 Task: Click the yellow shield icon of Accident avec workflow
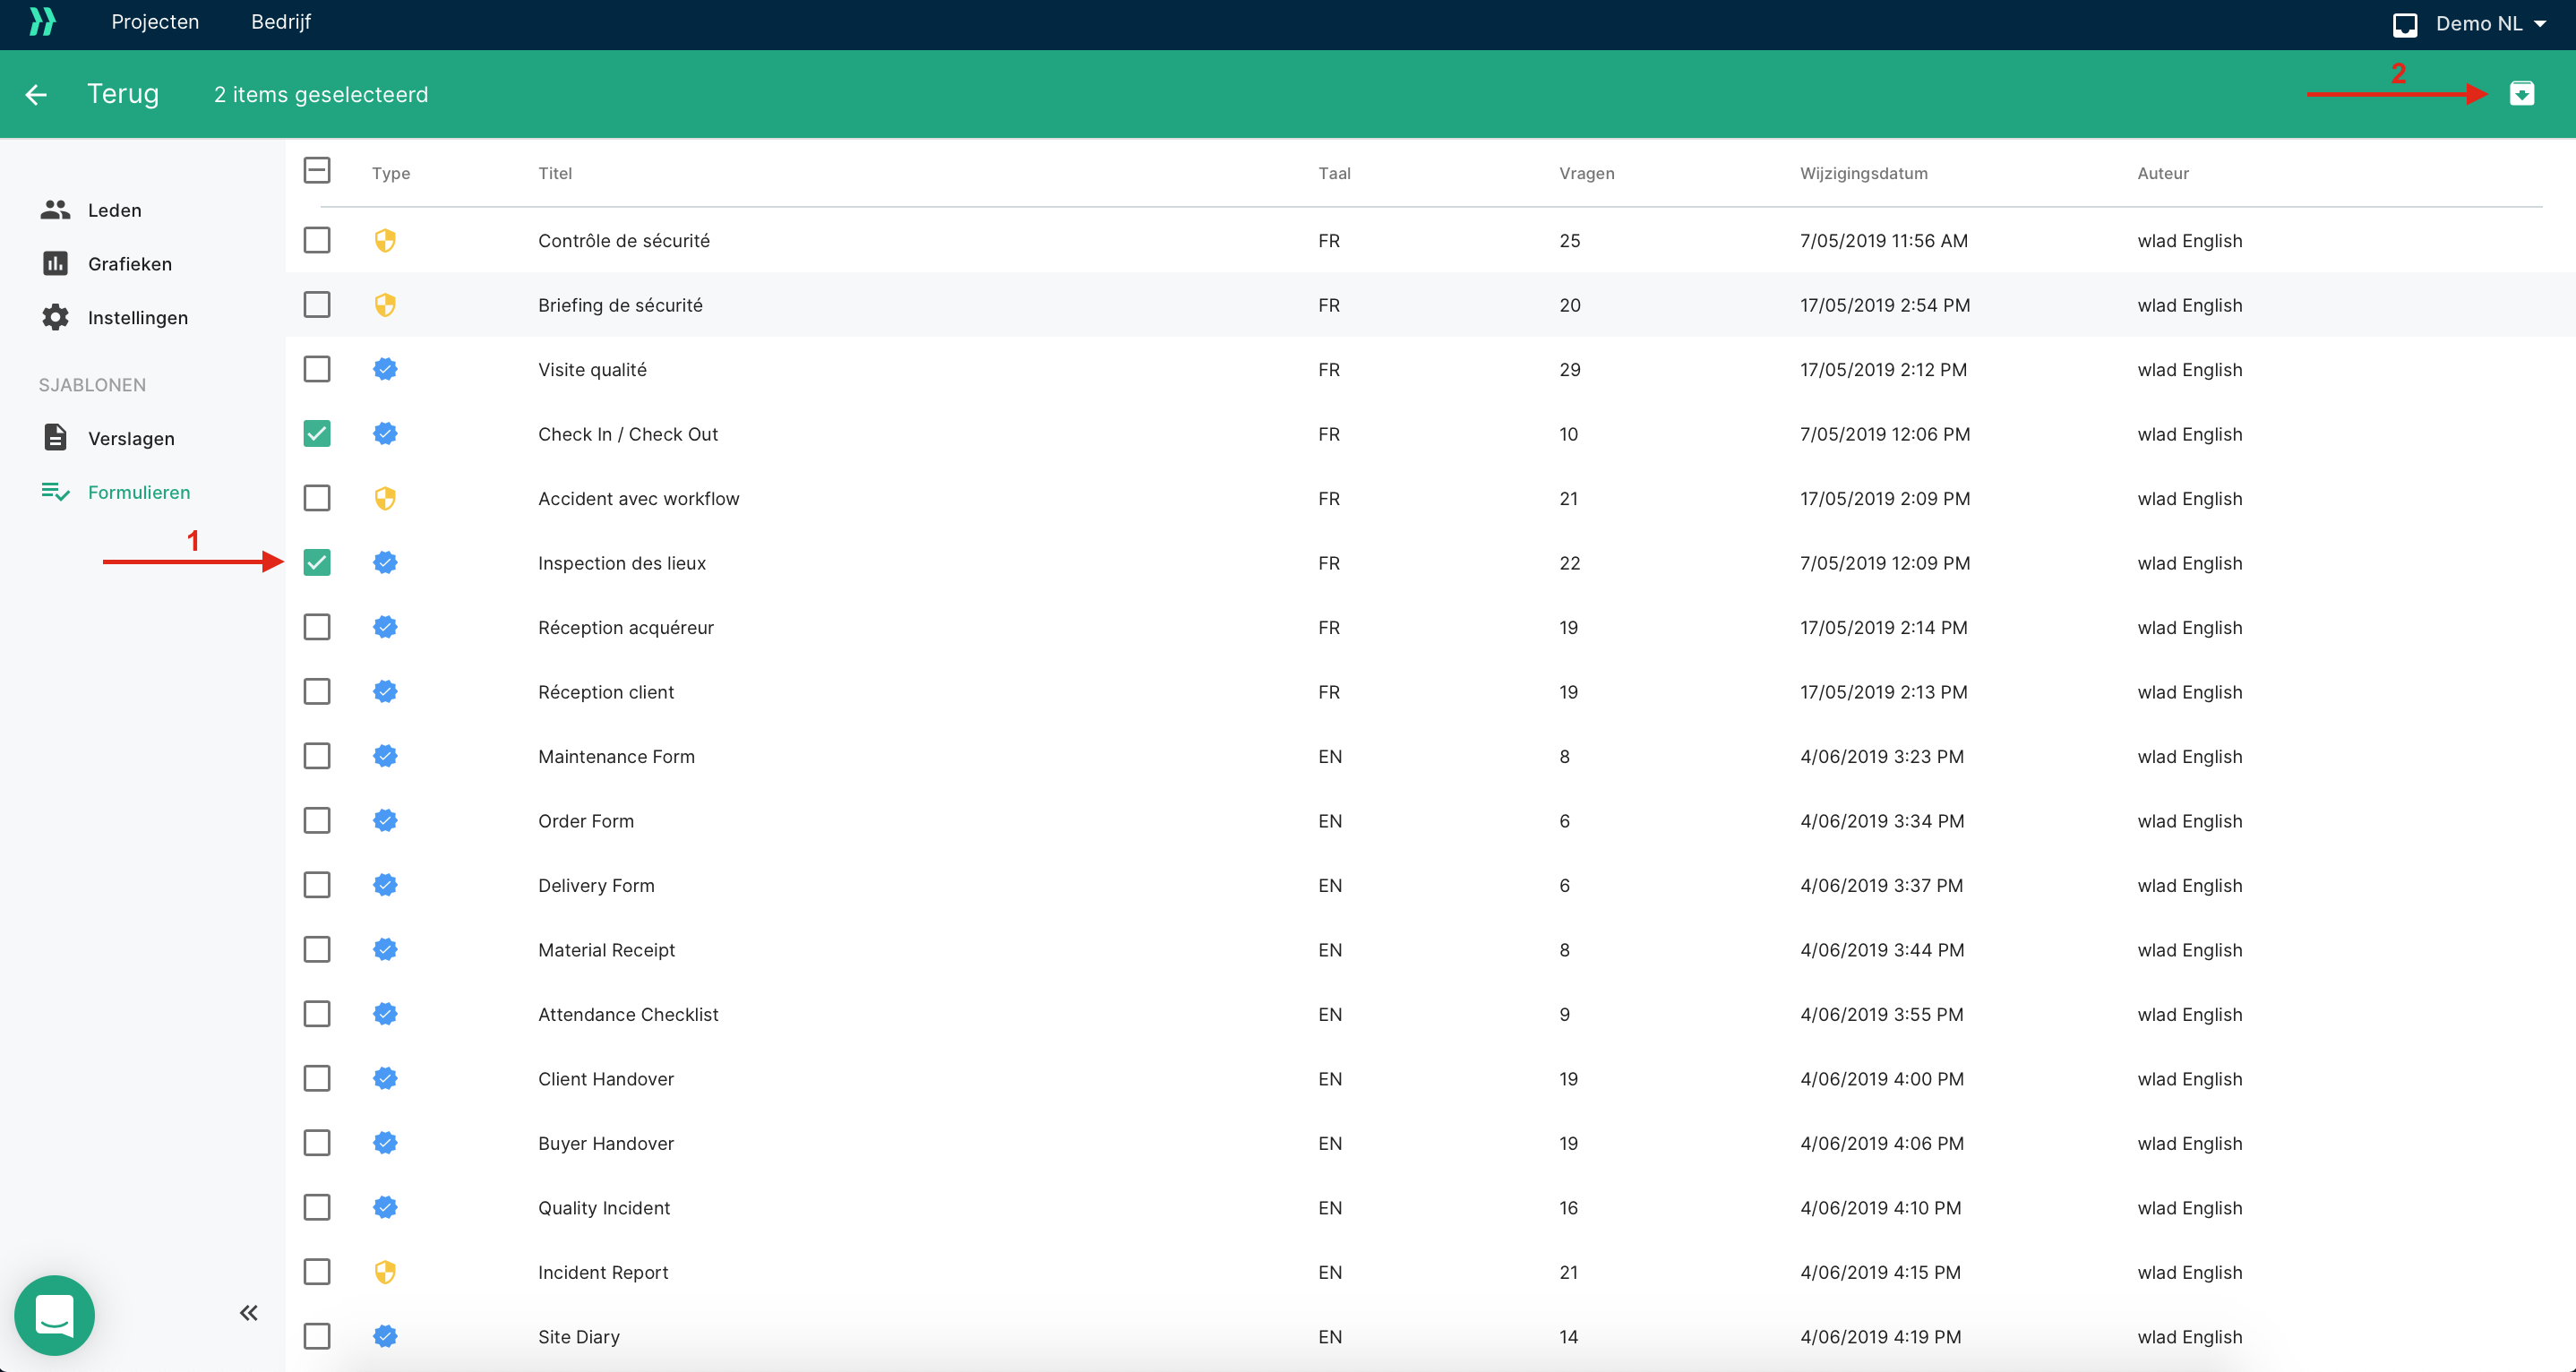pyautogui.click(x=385, y=498)
